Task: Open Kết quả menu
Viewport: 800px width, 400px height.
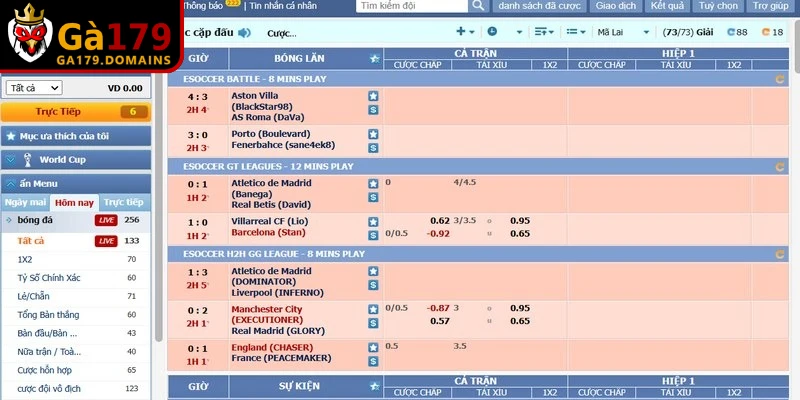Action: pos(667,6)
